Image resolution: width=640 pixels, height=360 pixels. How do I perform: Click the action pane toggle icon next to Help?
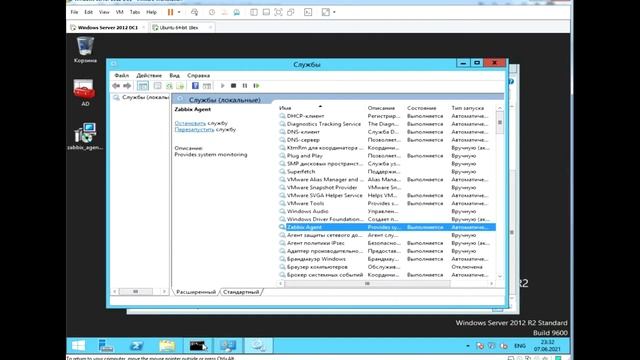pyautogui.click(x=207, y=86)
